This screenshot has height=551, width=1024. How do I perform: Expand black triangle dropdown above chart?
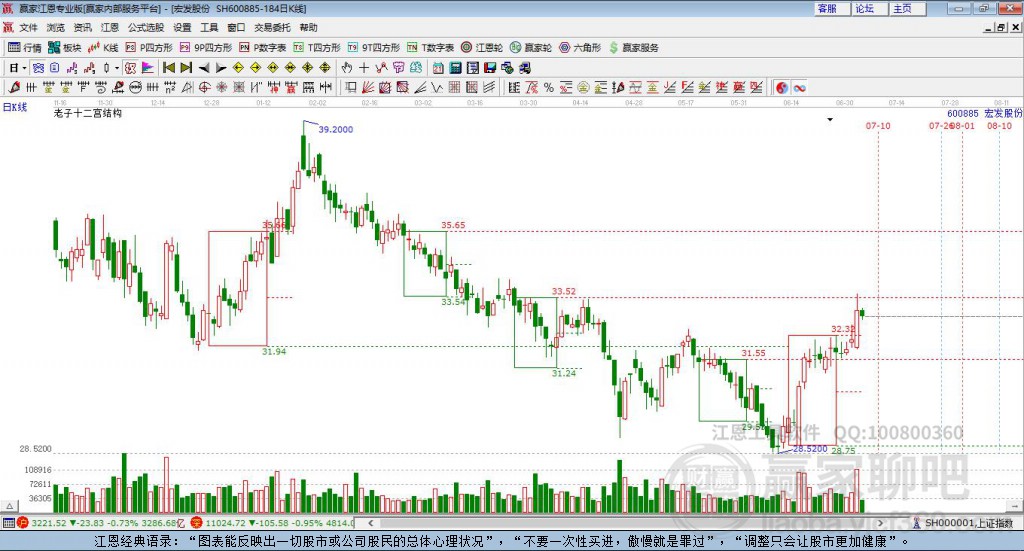tap(830, 119)
